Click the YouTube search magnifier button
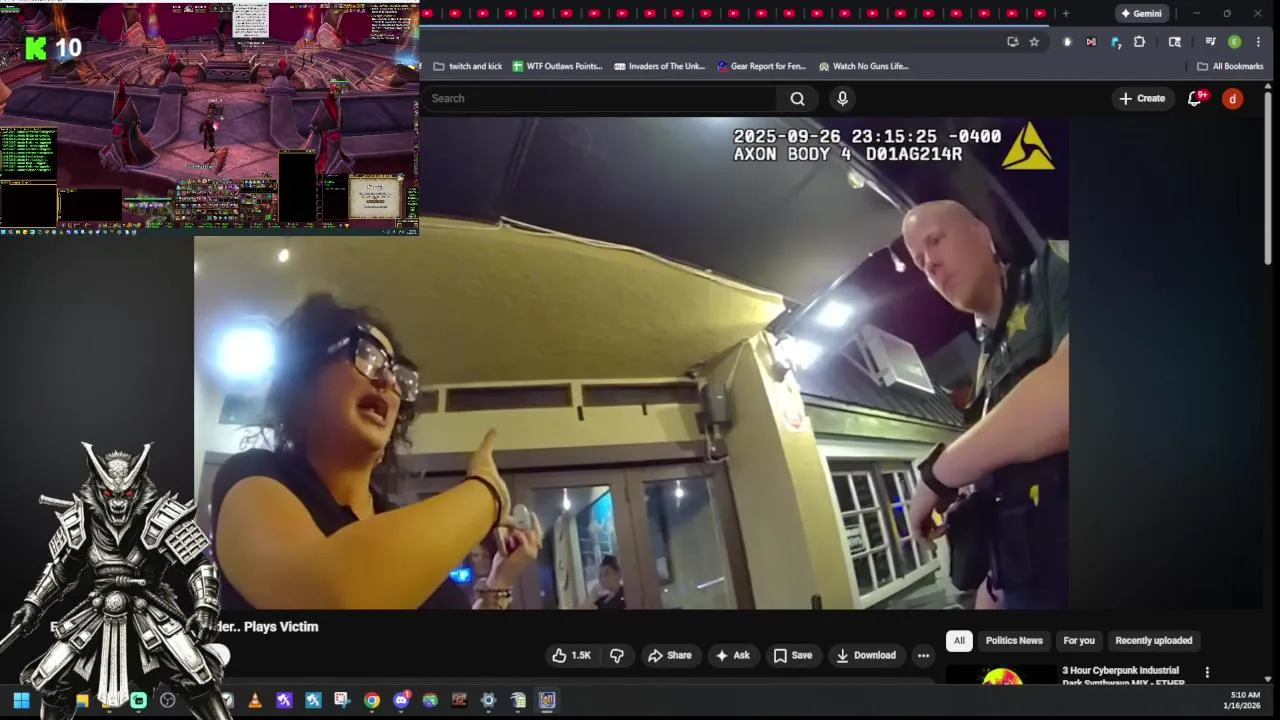This screenshot has width=1280, height=720. 797,98
